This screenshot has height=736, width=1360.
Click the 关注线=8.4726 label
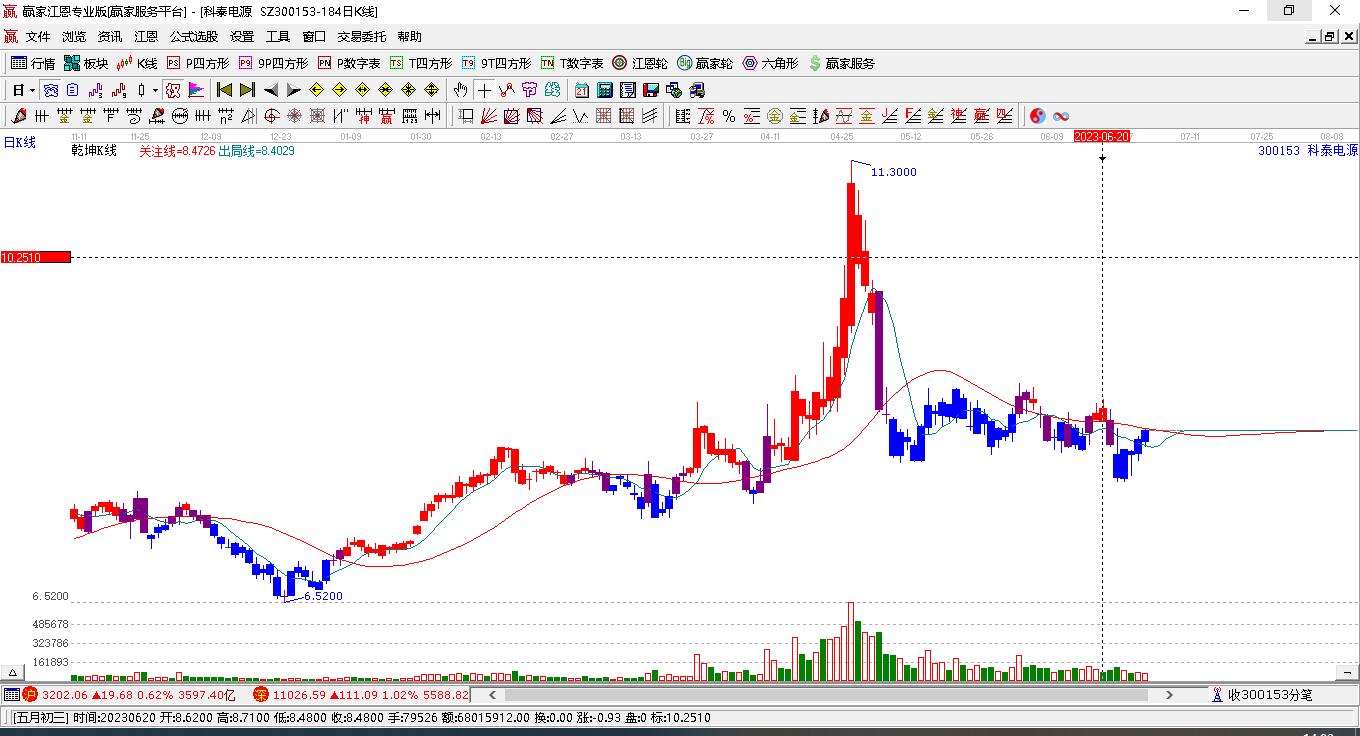coord(177,151)
